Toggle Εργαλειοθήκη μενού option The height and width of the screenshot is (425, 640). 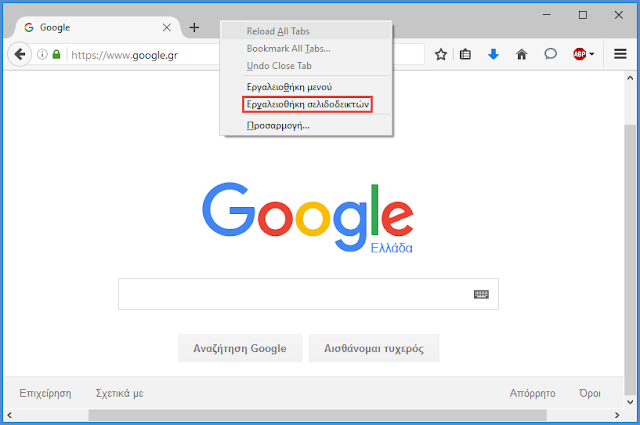pos(307,87)
